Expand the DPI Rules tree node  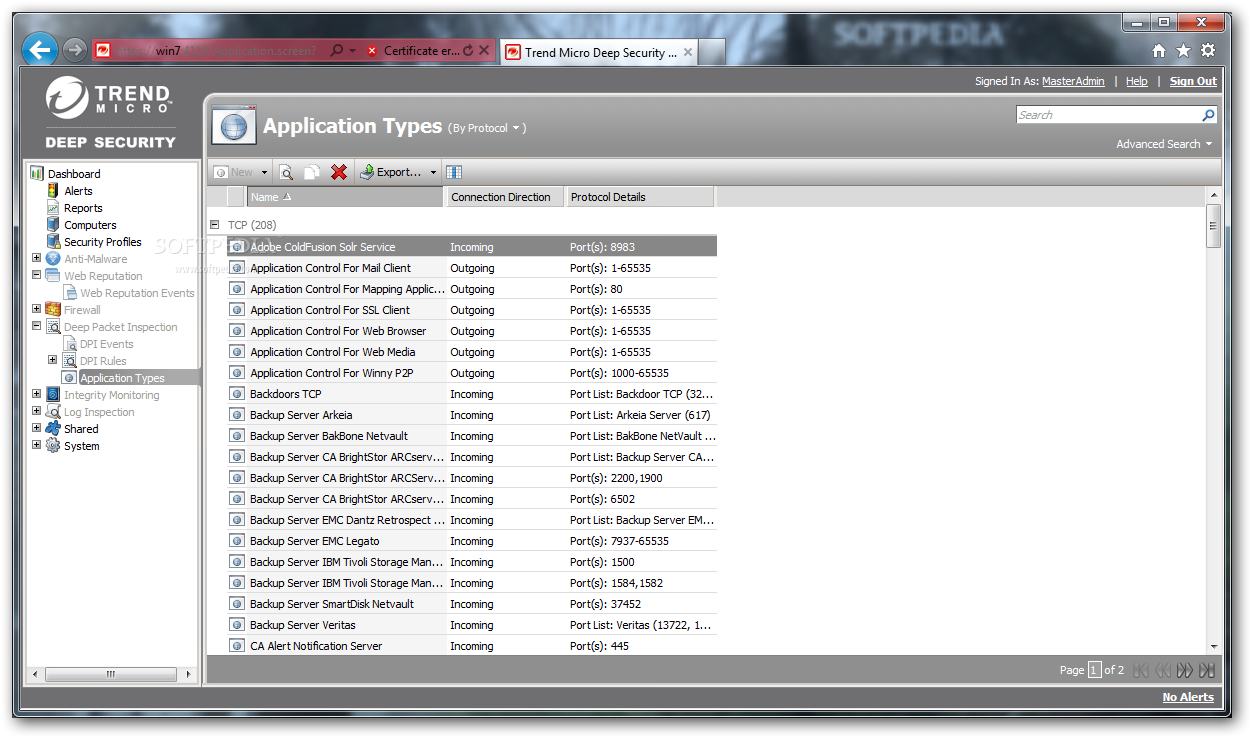pyautogui.click(x=53, y=360)
